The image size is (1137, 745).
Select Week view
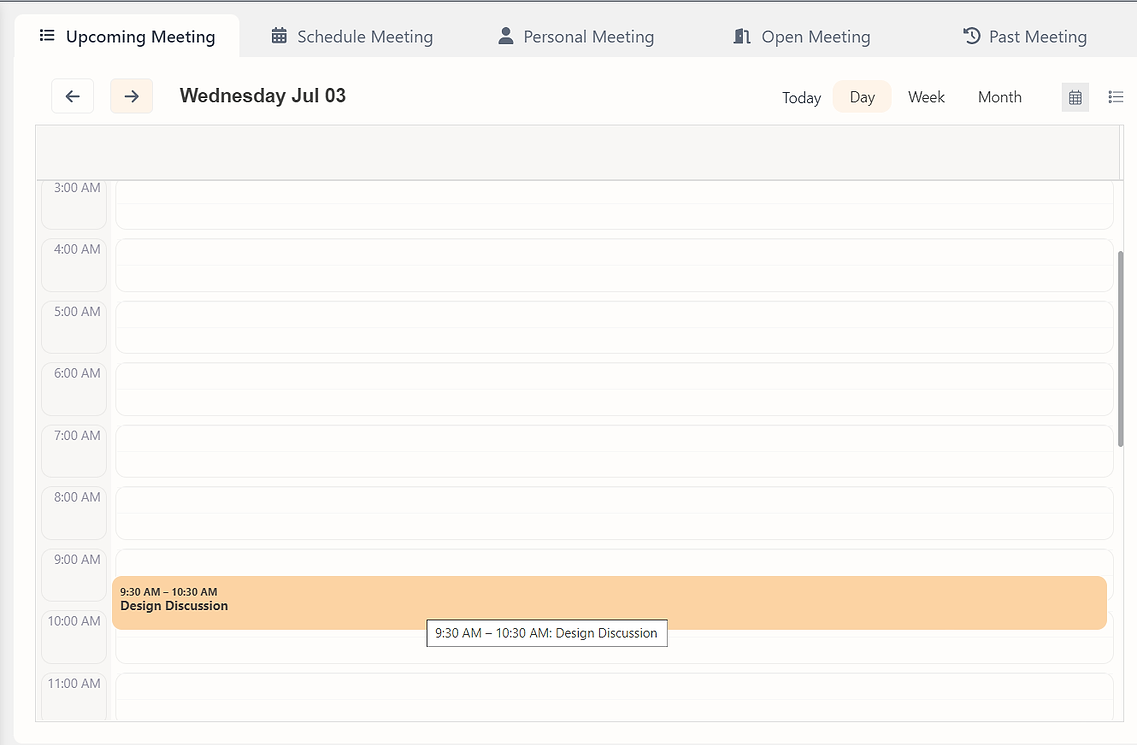coord(926,96)
